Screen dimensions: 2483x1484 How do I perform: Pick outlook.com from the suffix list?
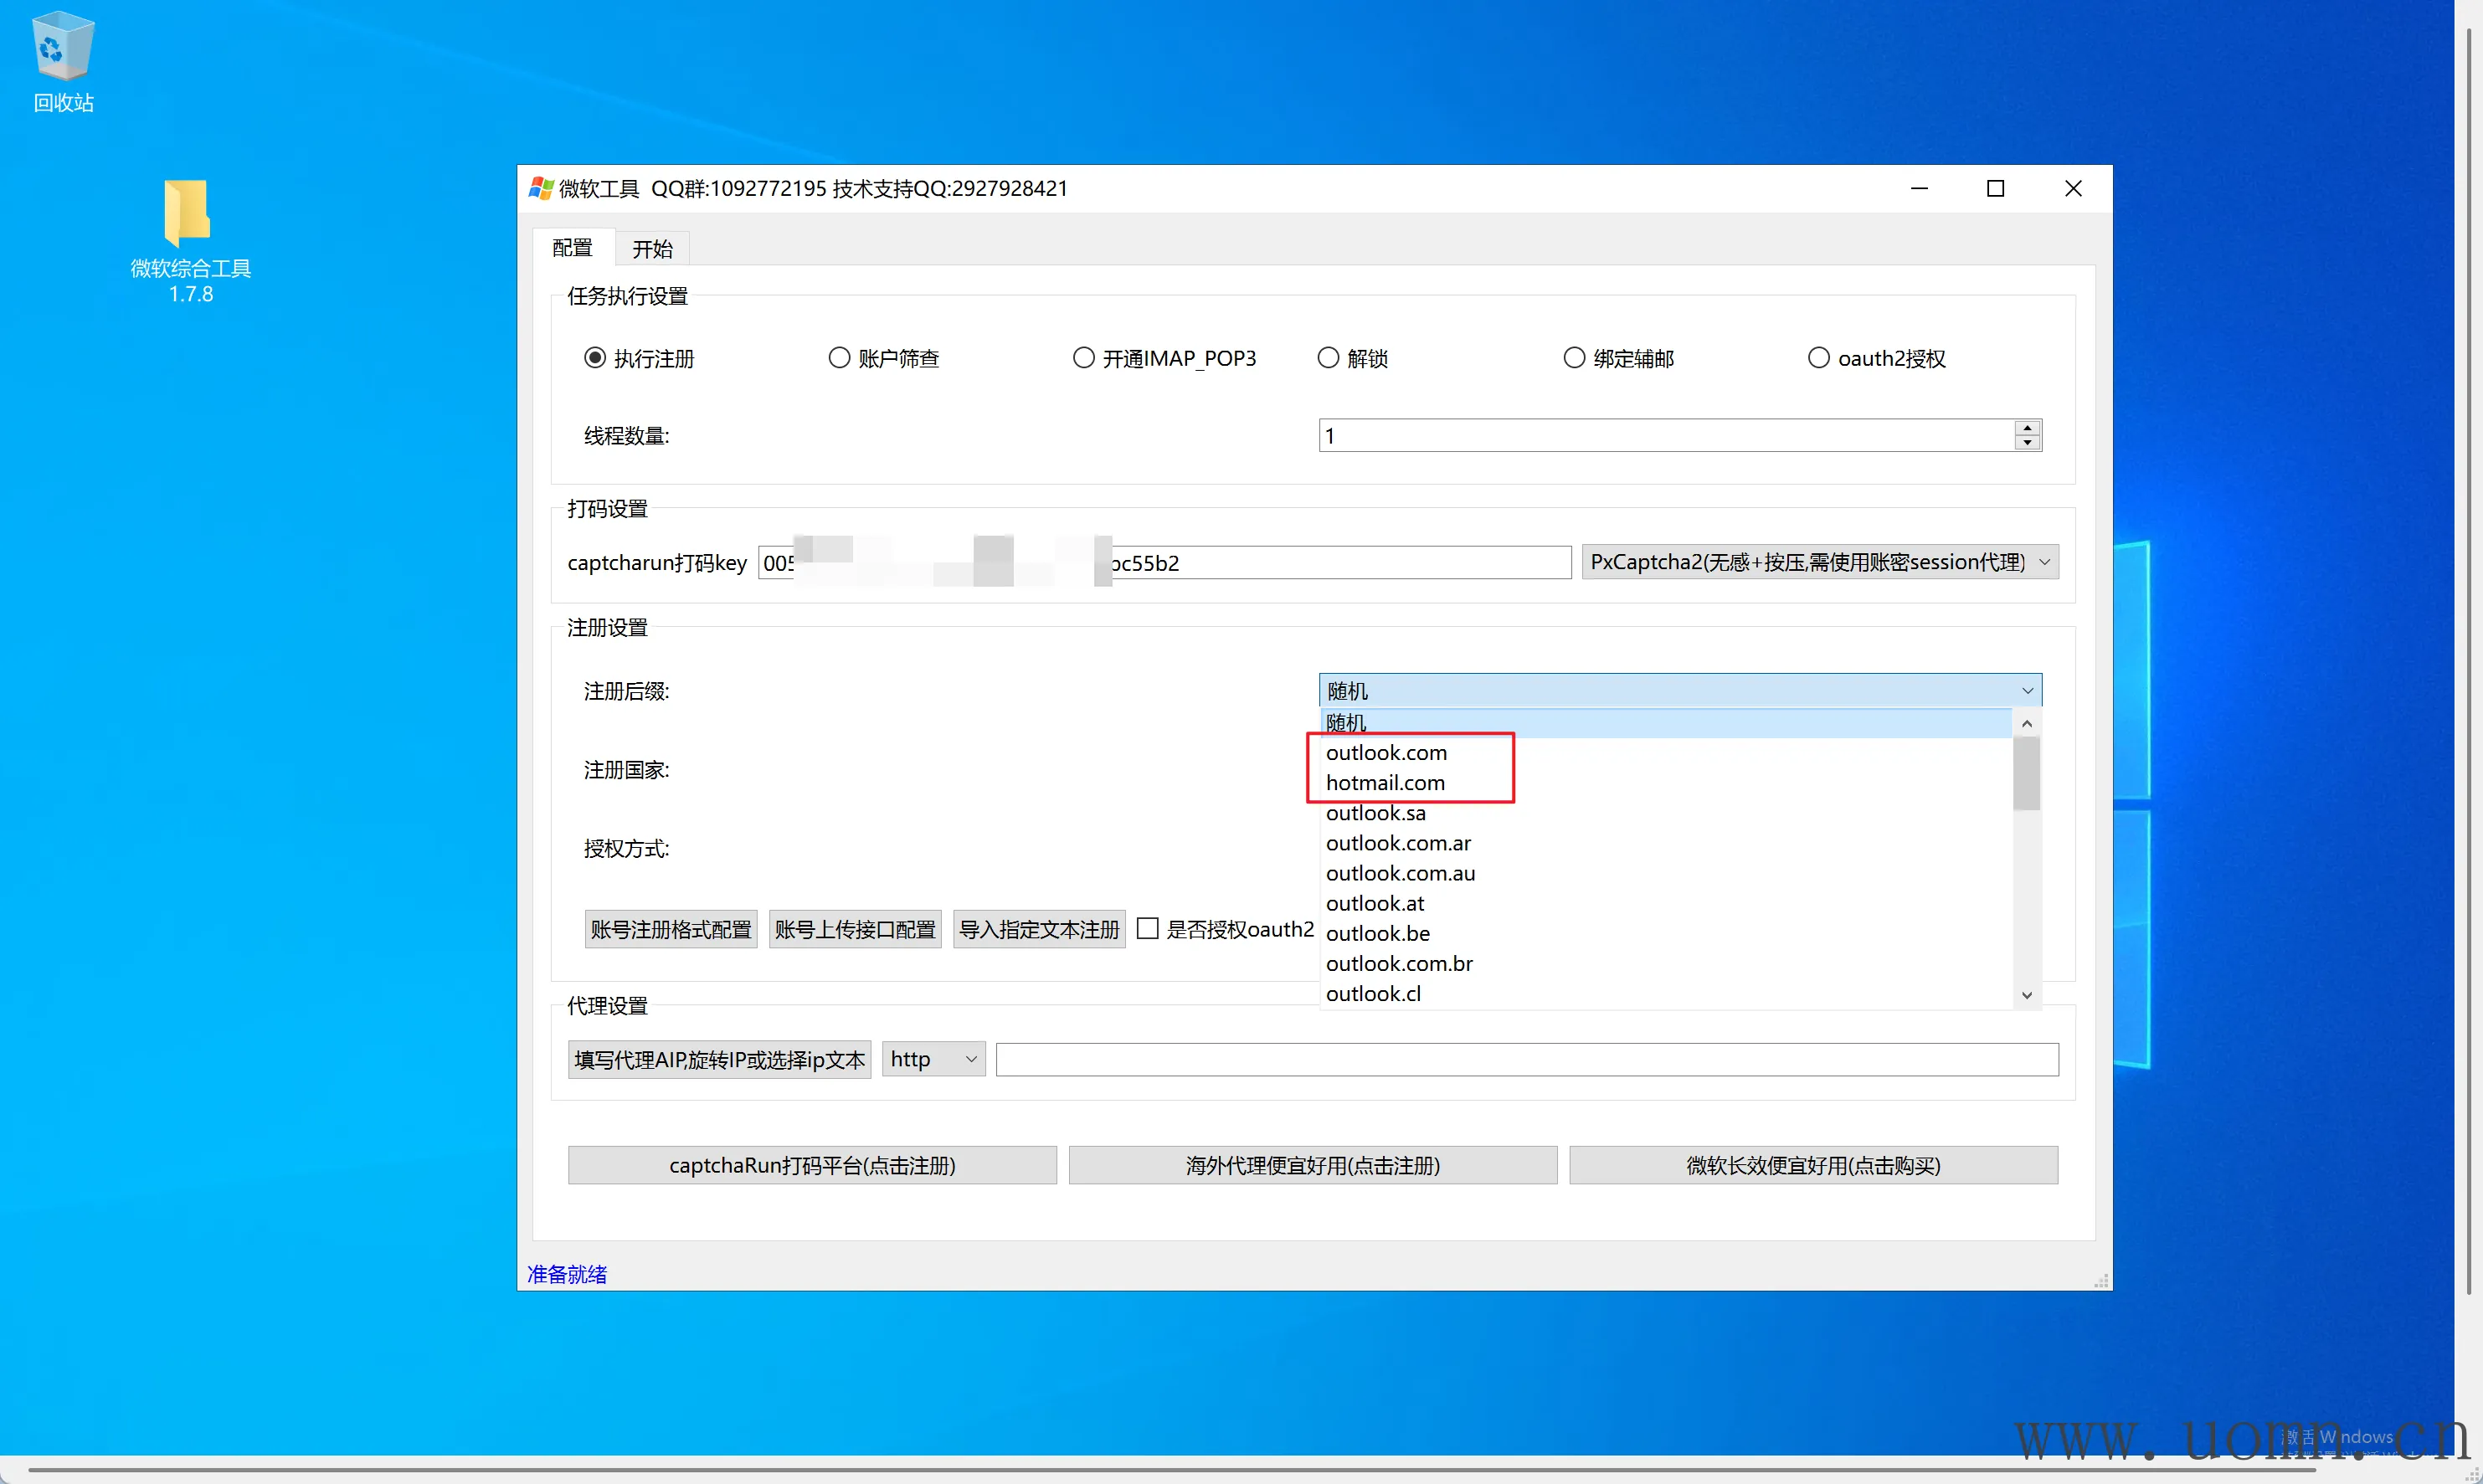[1386, 753]
